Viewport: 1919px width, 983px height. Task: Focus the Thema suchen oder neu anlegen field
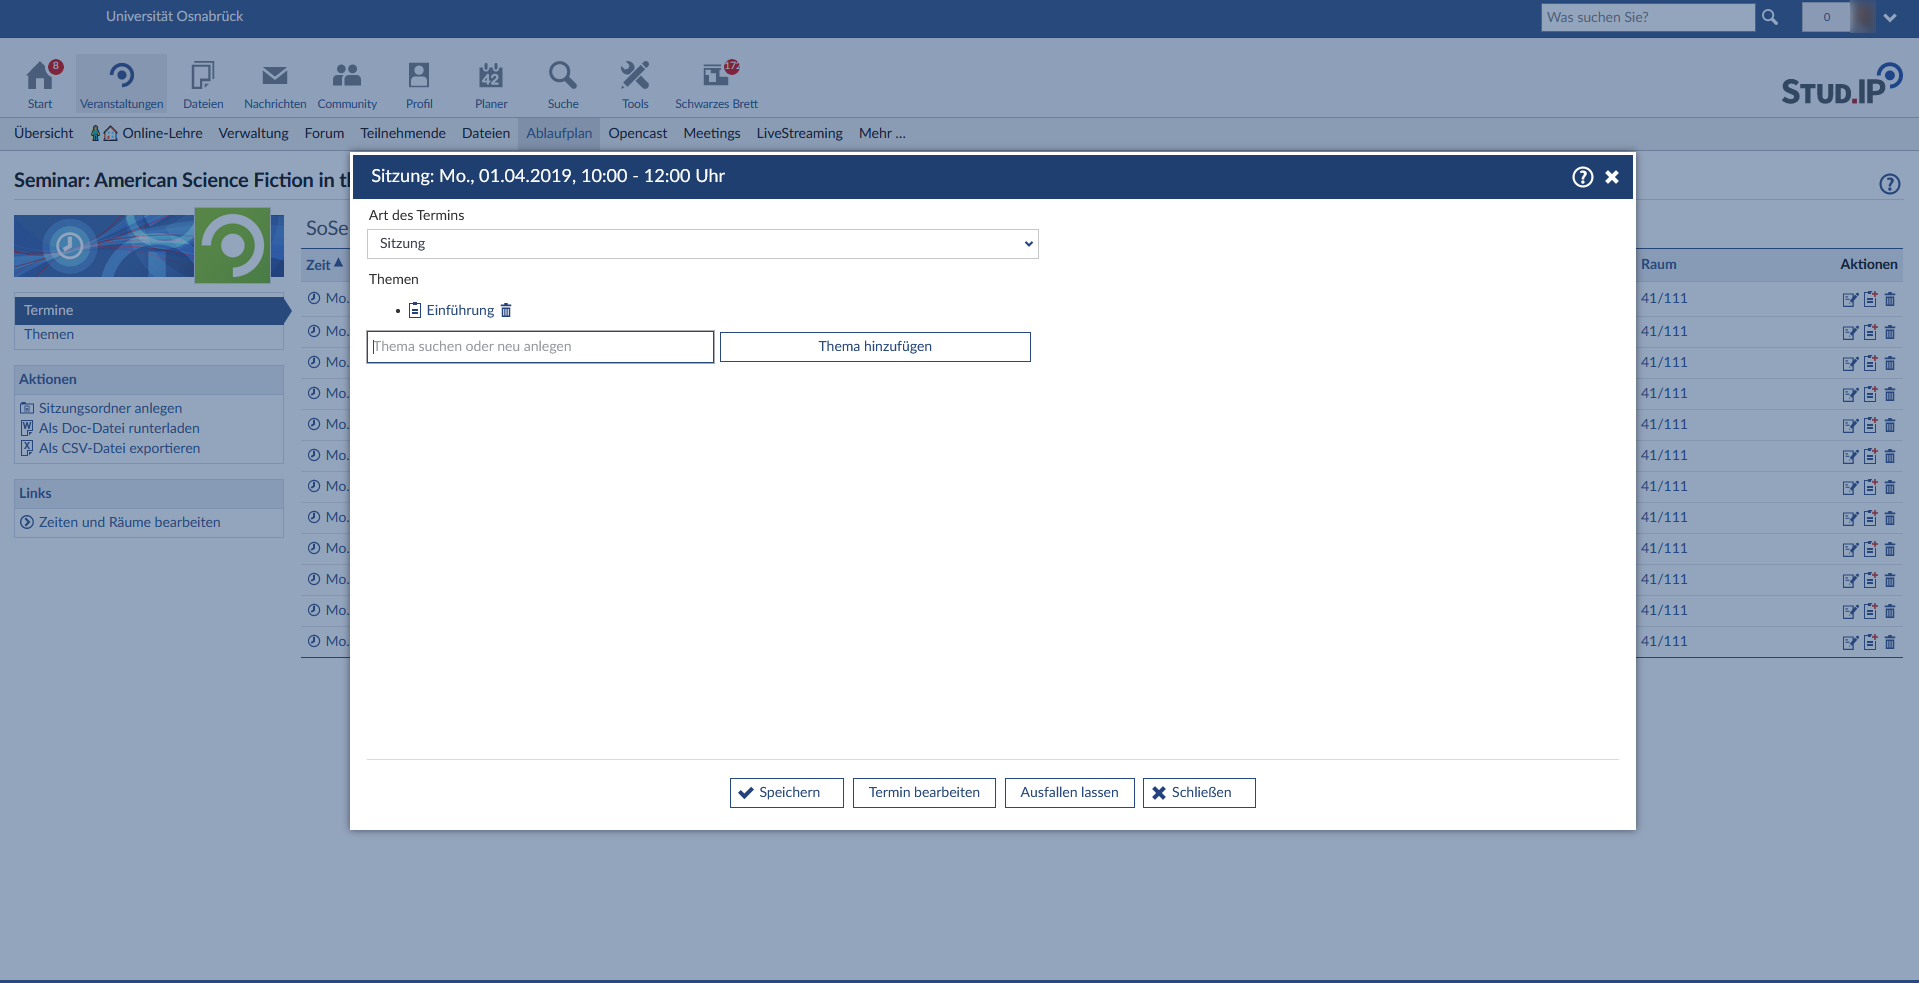coord(540,347)
